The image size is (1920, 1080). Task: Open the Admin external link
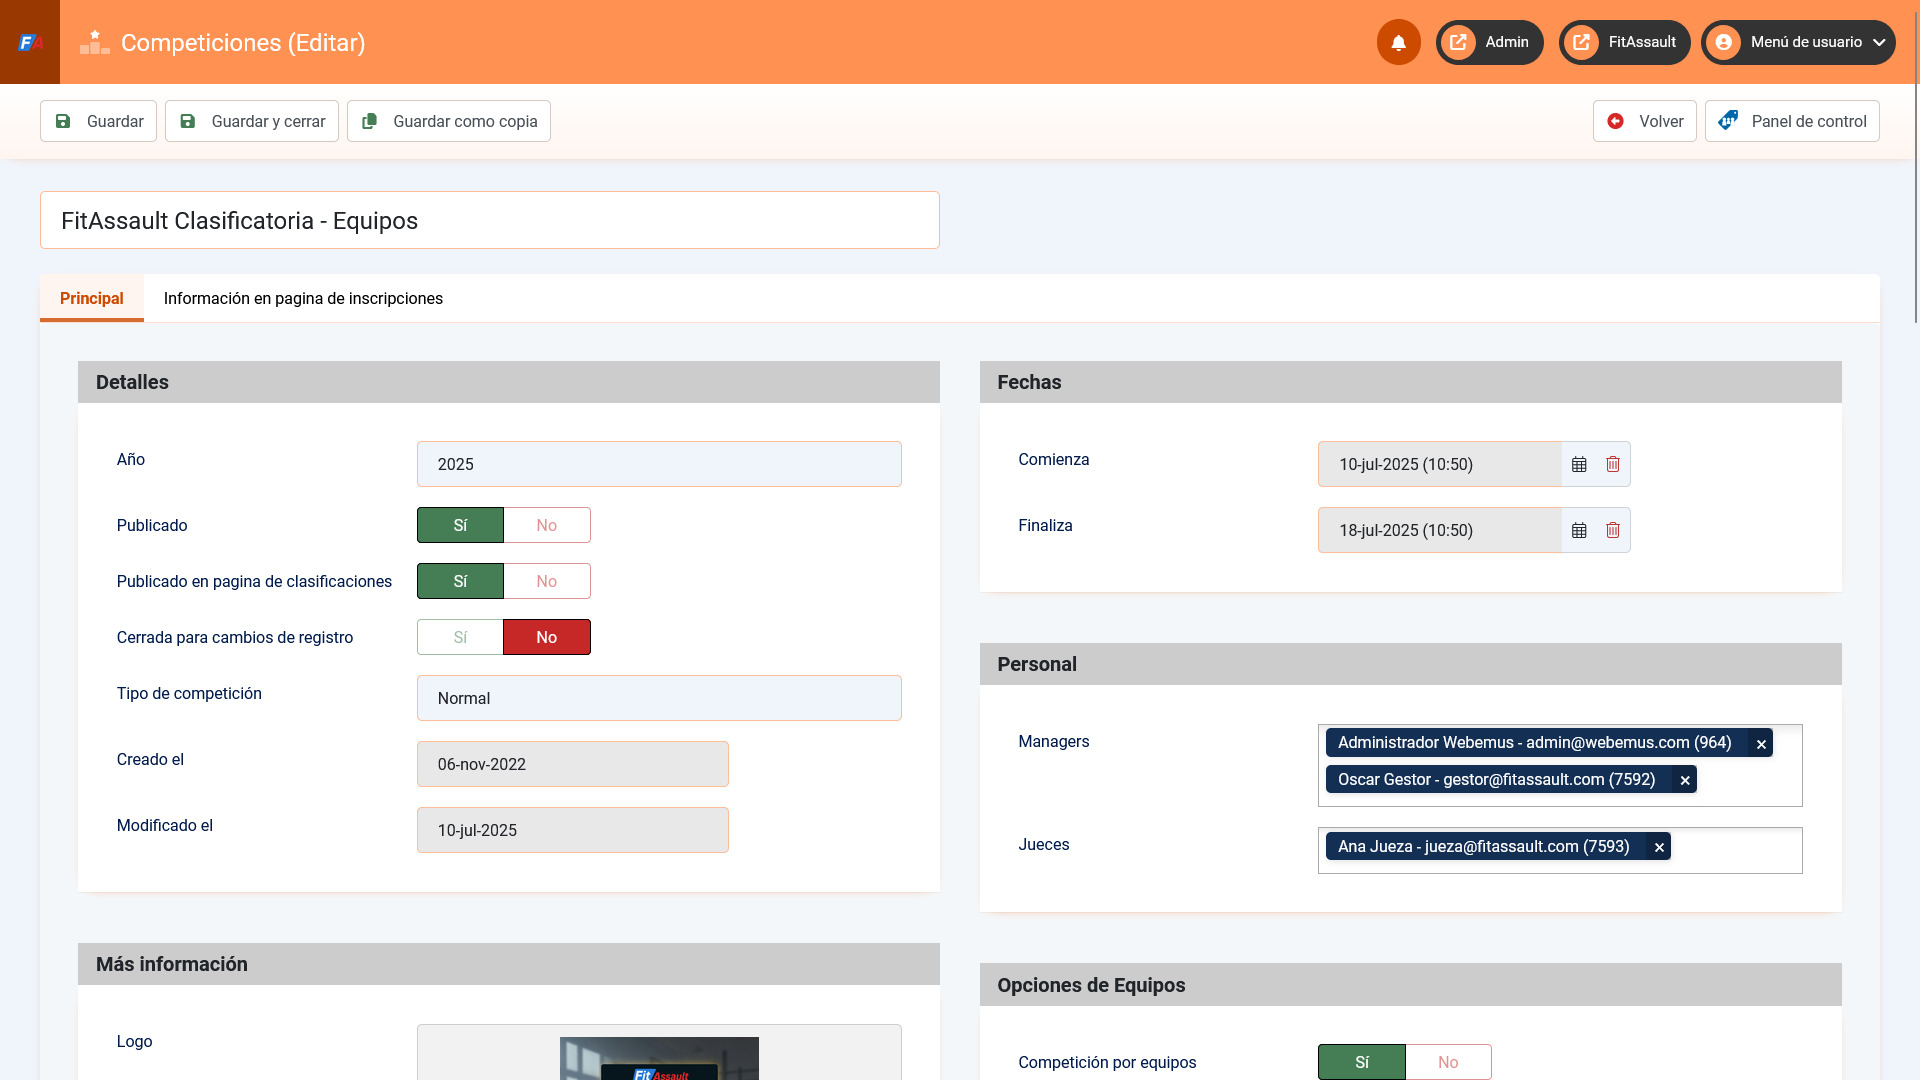click(1490, 42)
